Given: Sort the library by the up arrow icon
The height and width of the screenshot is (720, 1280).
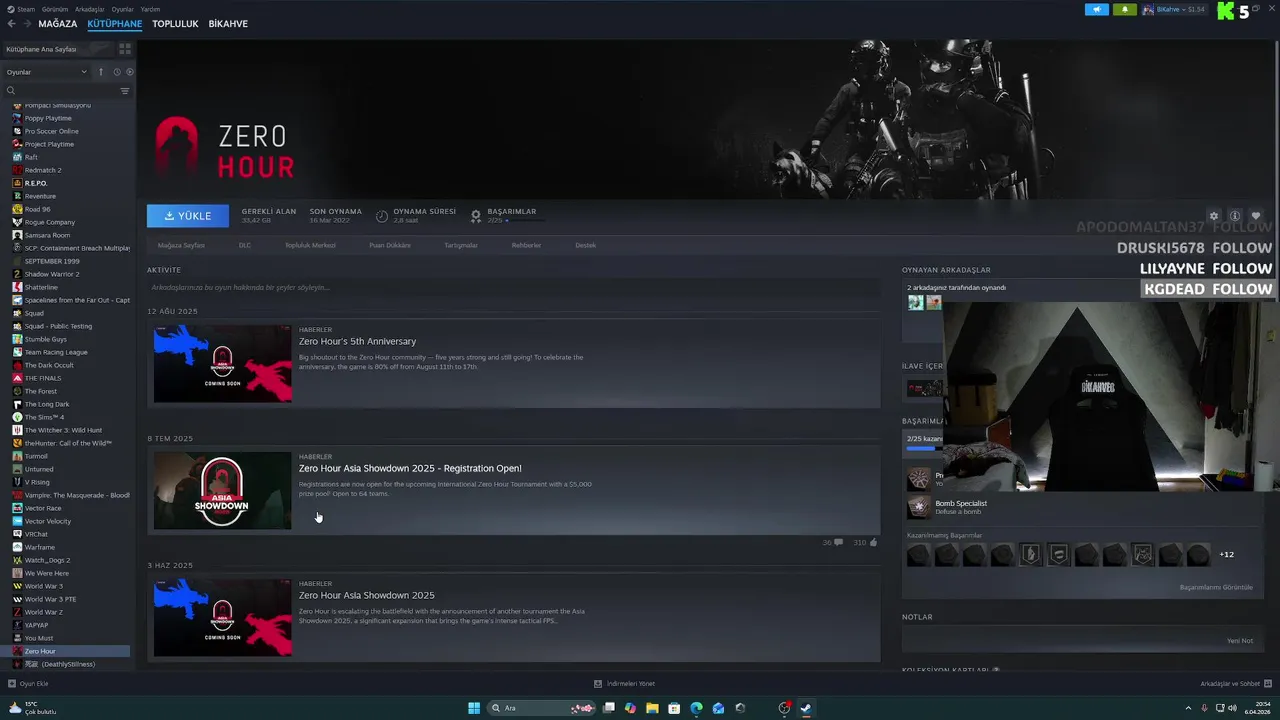Looking at the screenshot, I should click(100, 72).
